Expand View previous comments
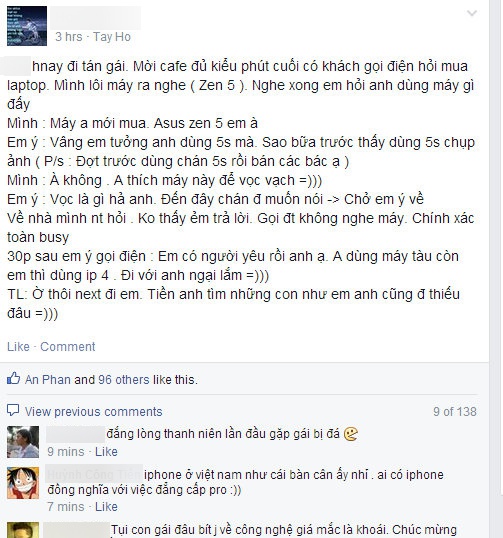Screen dimensions: 503x538 [93, 411]
